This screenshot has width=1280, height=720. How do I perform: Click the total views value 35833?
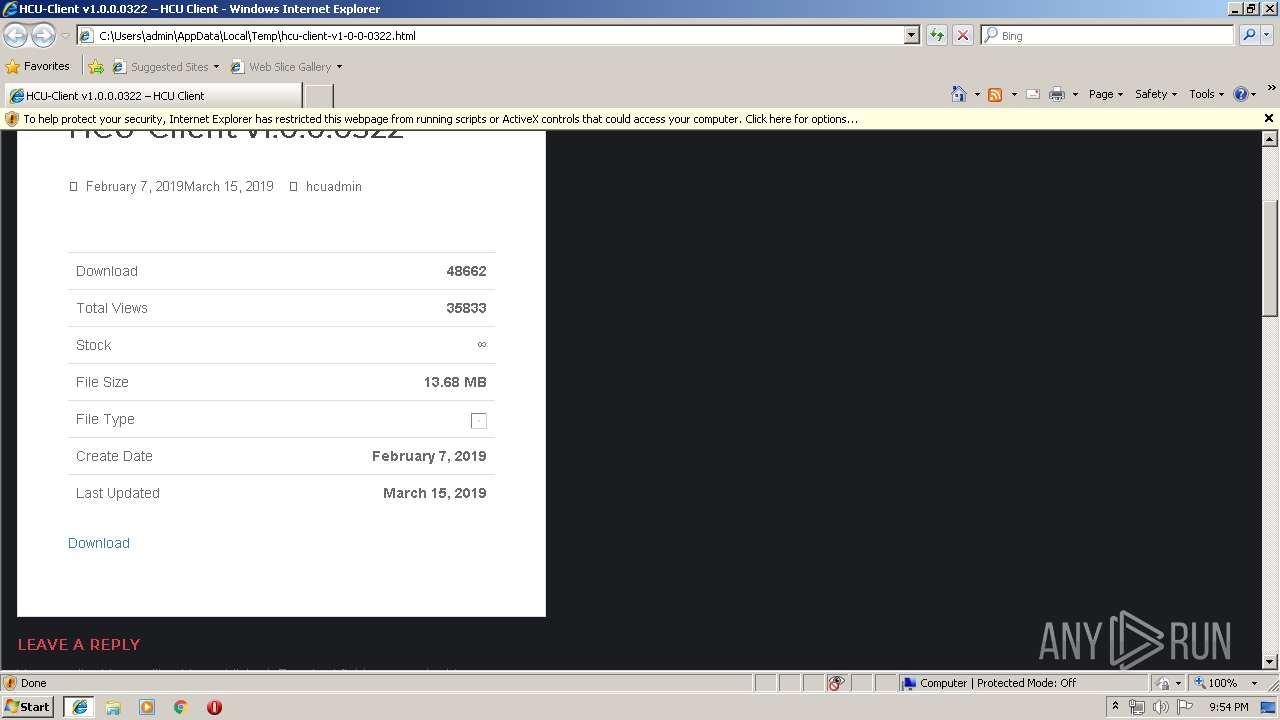(x=466, y=308)
